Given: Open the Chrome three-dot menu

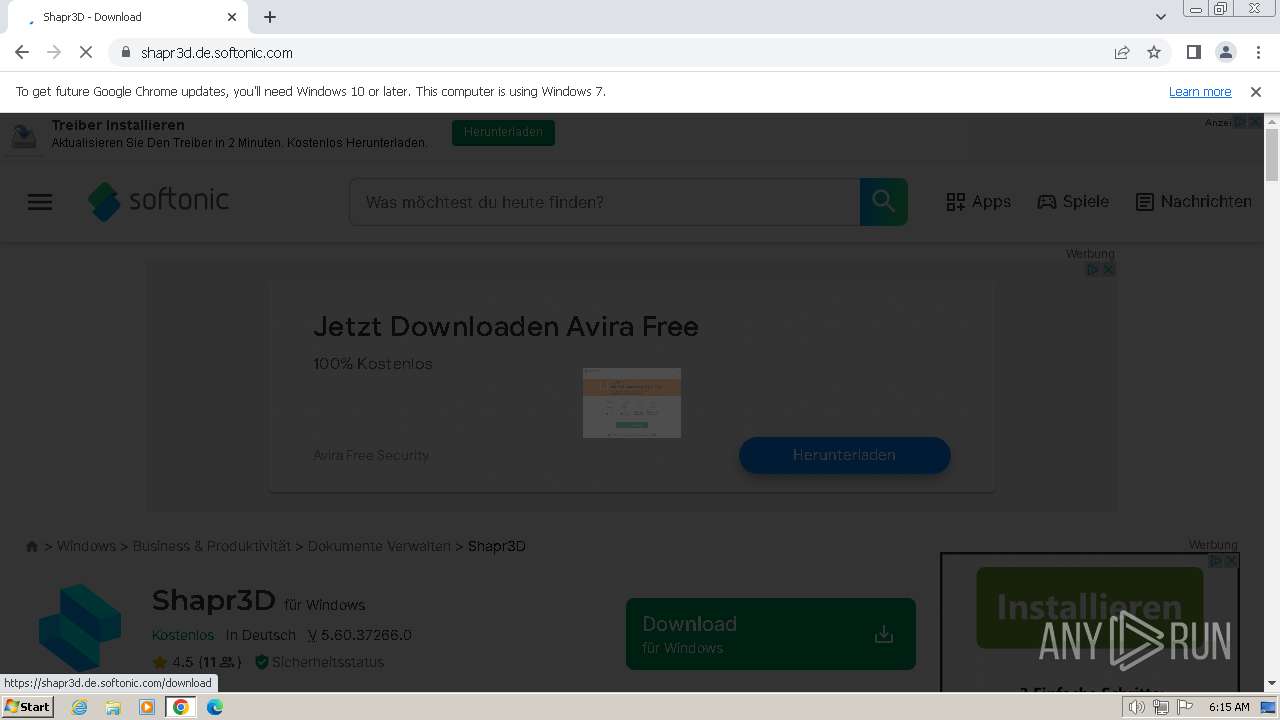Looking at the screenshot, I should pyautogui.click(x=1257, y=52).
